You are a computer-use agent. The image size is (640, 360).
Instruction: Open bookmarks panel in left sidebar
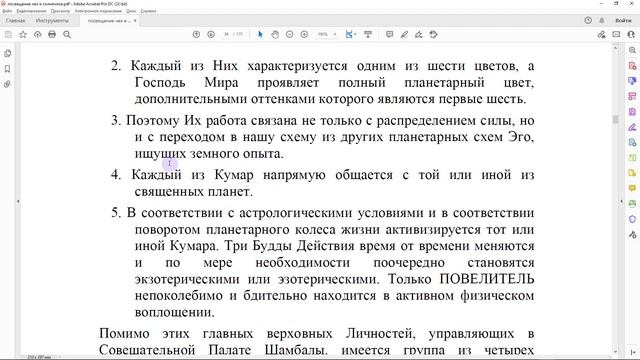point(7,69)
